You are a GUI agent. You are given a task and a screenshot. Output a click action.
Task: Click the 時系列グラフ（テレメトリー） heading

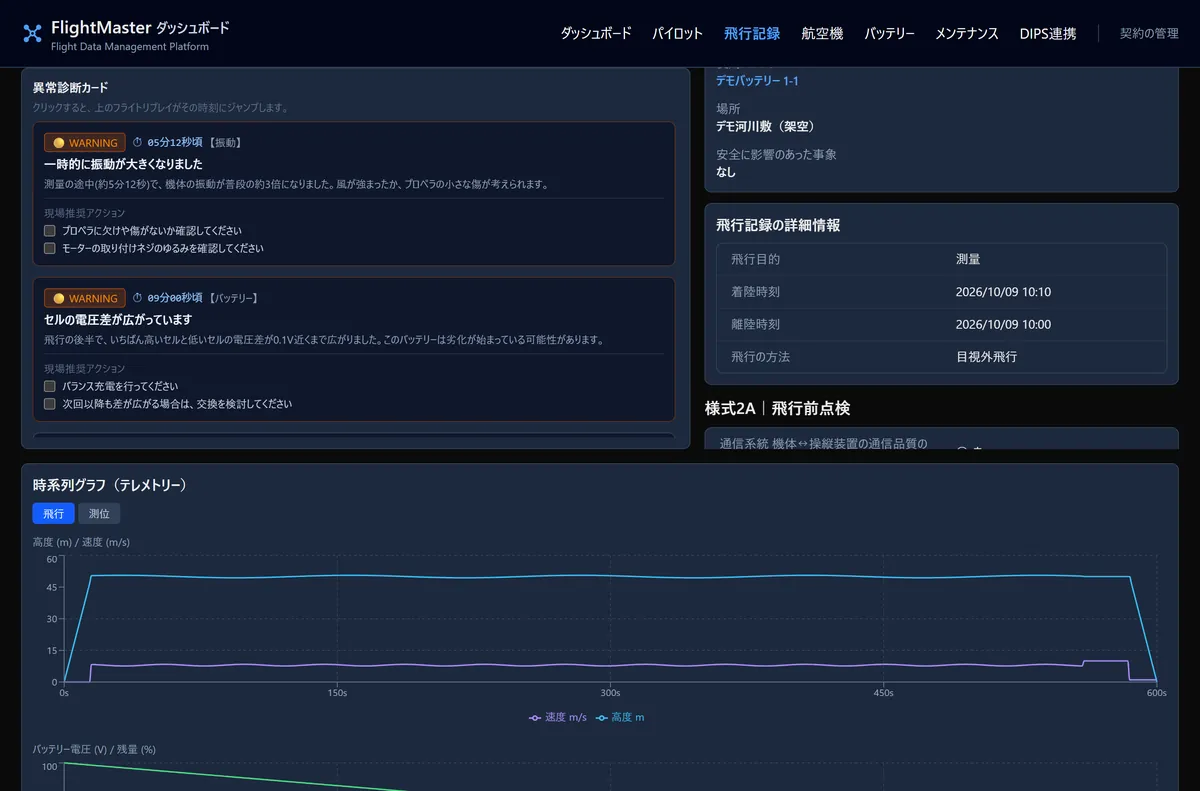pos(110,485)
